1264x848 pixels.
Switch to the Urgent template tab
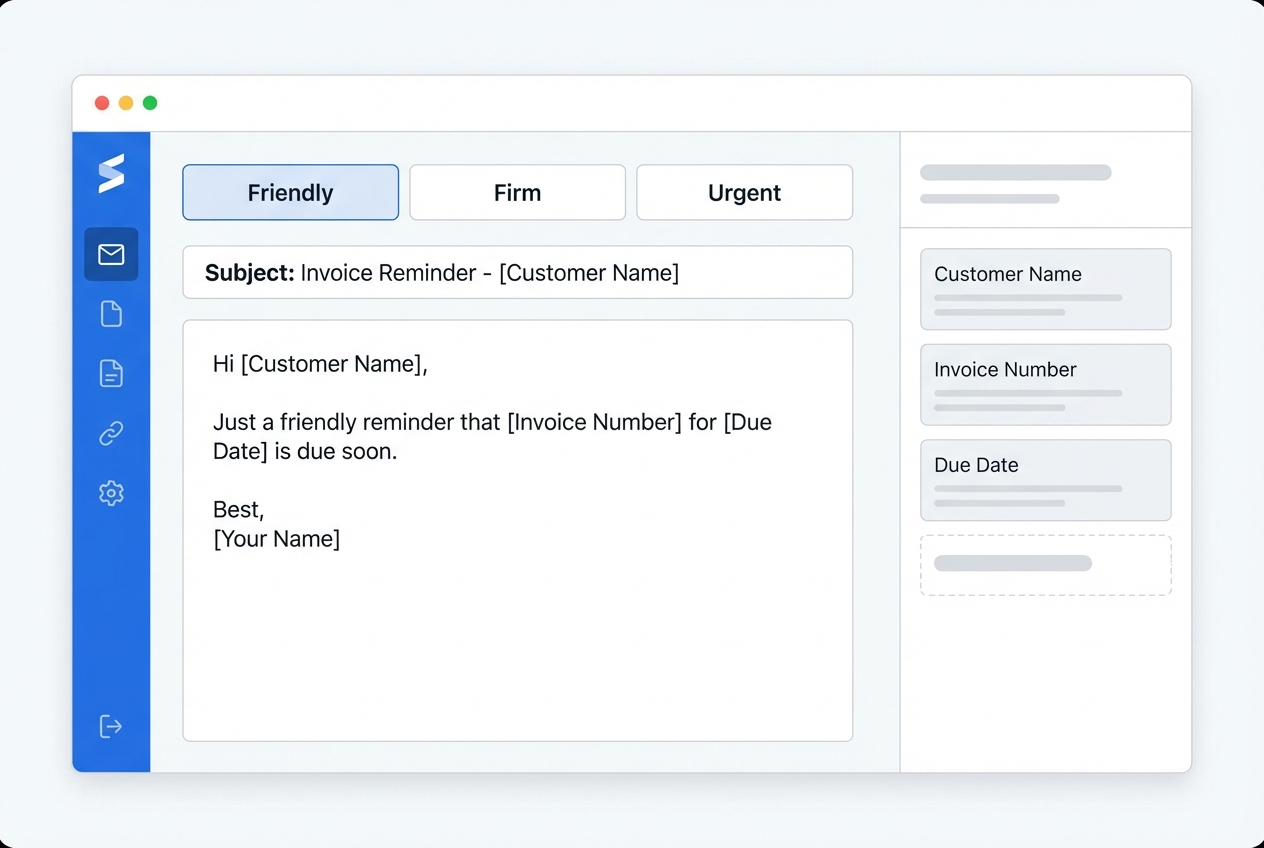[x=744, y=192]
